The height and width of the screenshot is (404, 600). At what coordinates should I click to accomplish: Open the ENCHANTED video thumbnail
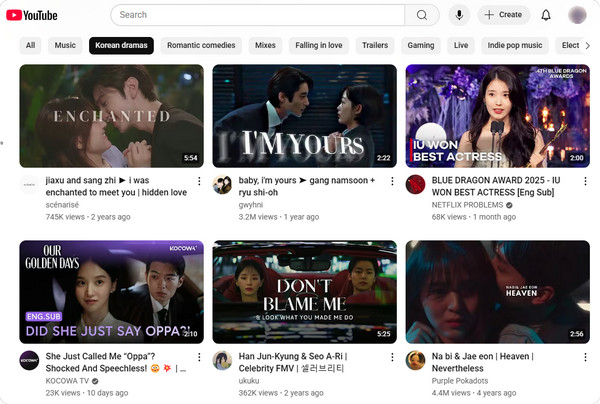[x=111, y=116]
